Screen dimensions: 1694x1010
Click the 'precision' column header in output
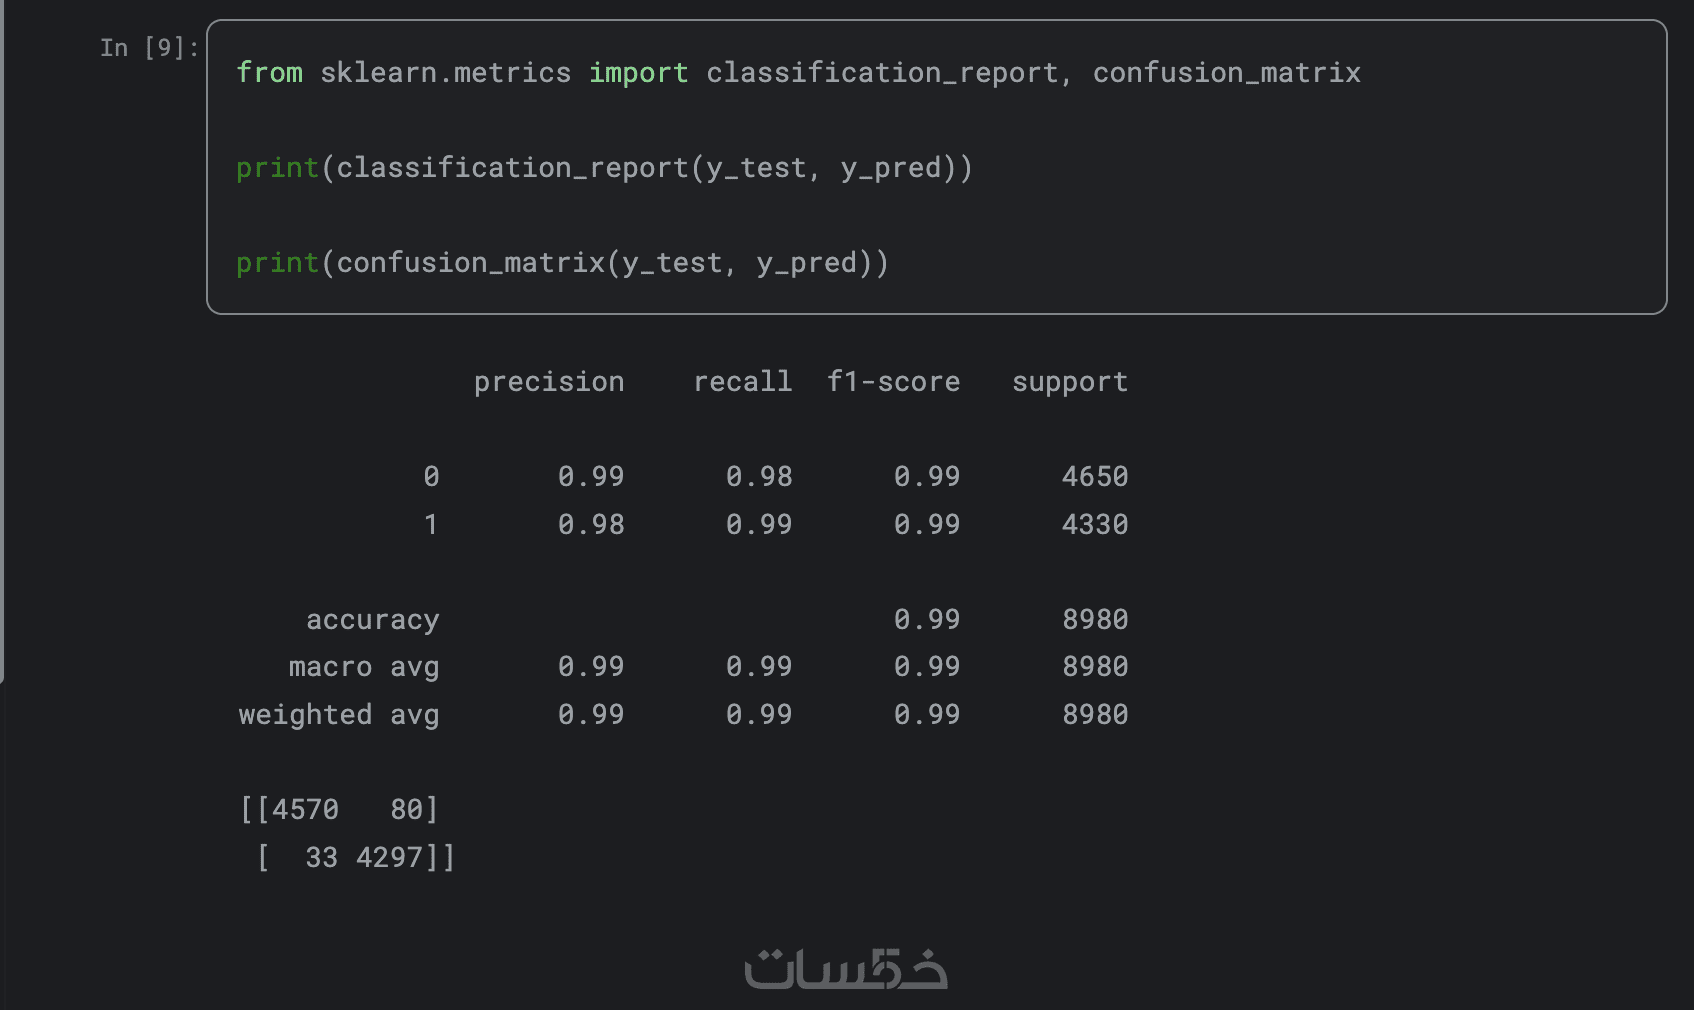click(x=549, y=382)
